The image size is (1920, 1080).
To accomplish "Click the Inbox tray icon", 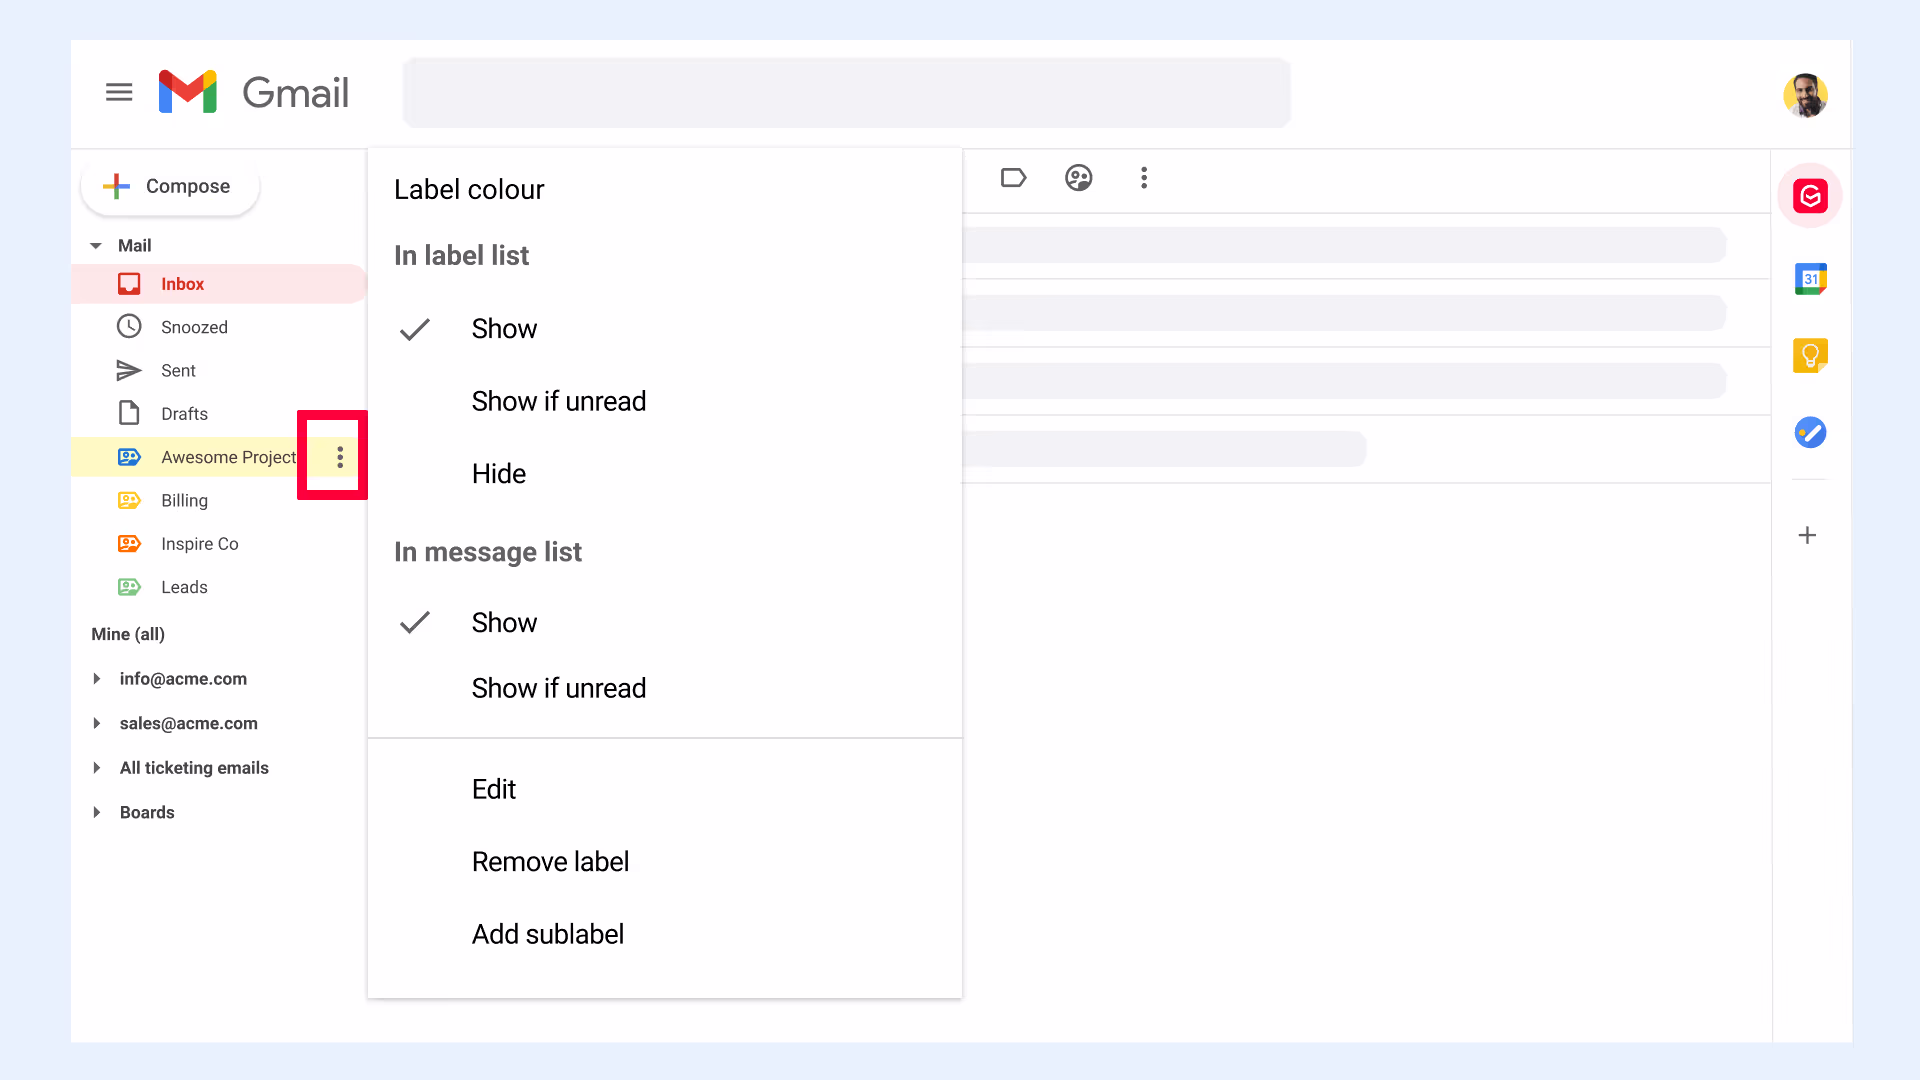I will (129, 284).
